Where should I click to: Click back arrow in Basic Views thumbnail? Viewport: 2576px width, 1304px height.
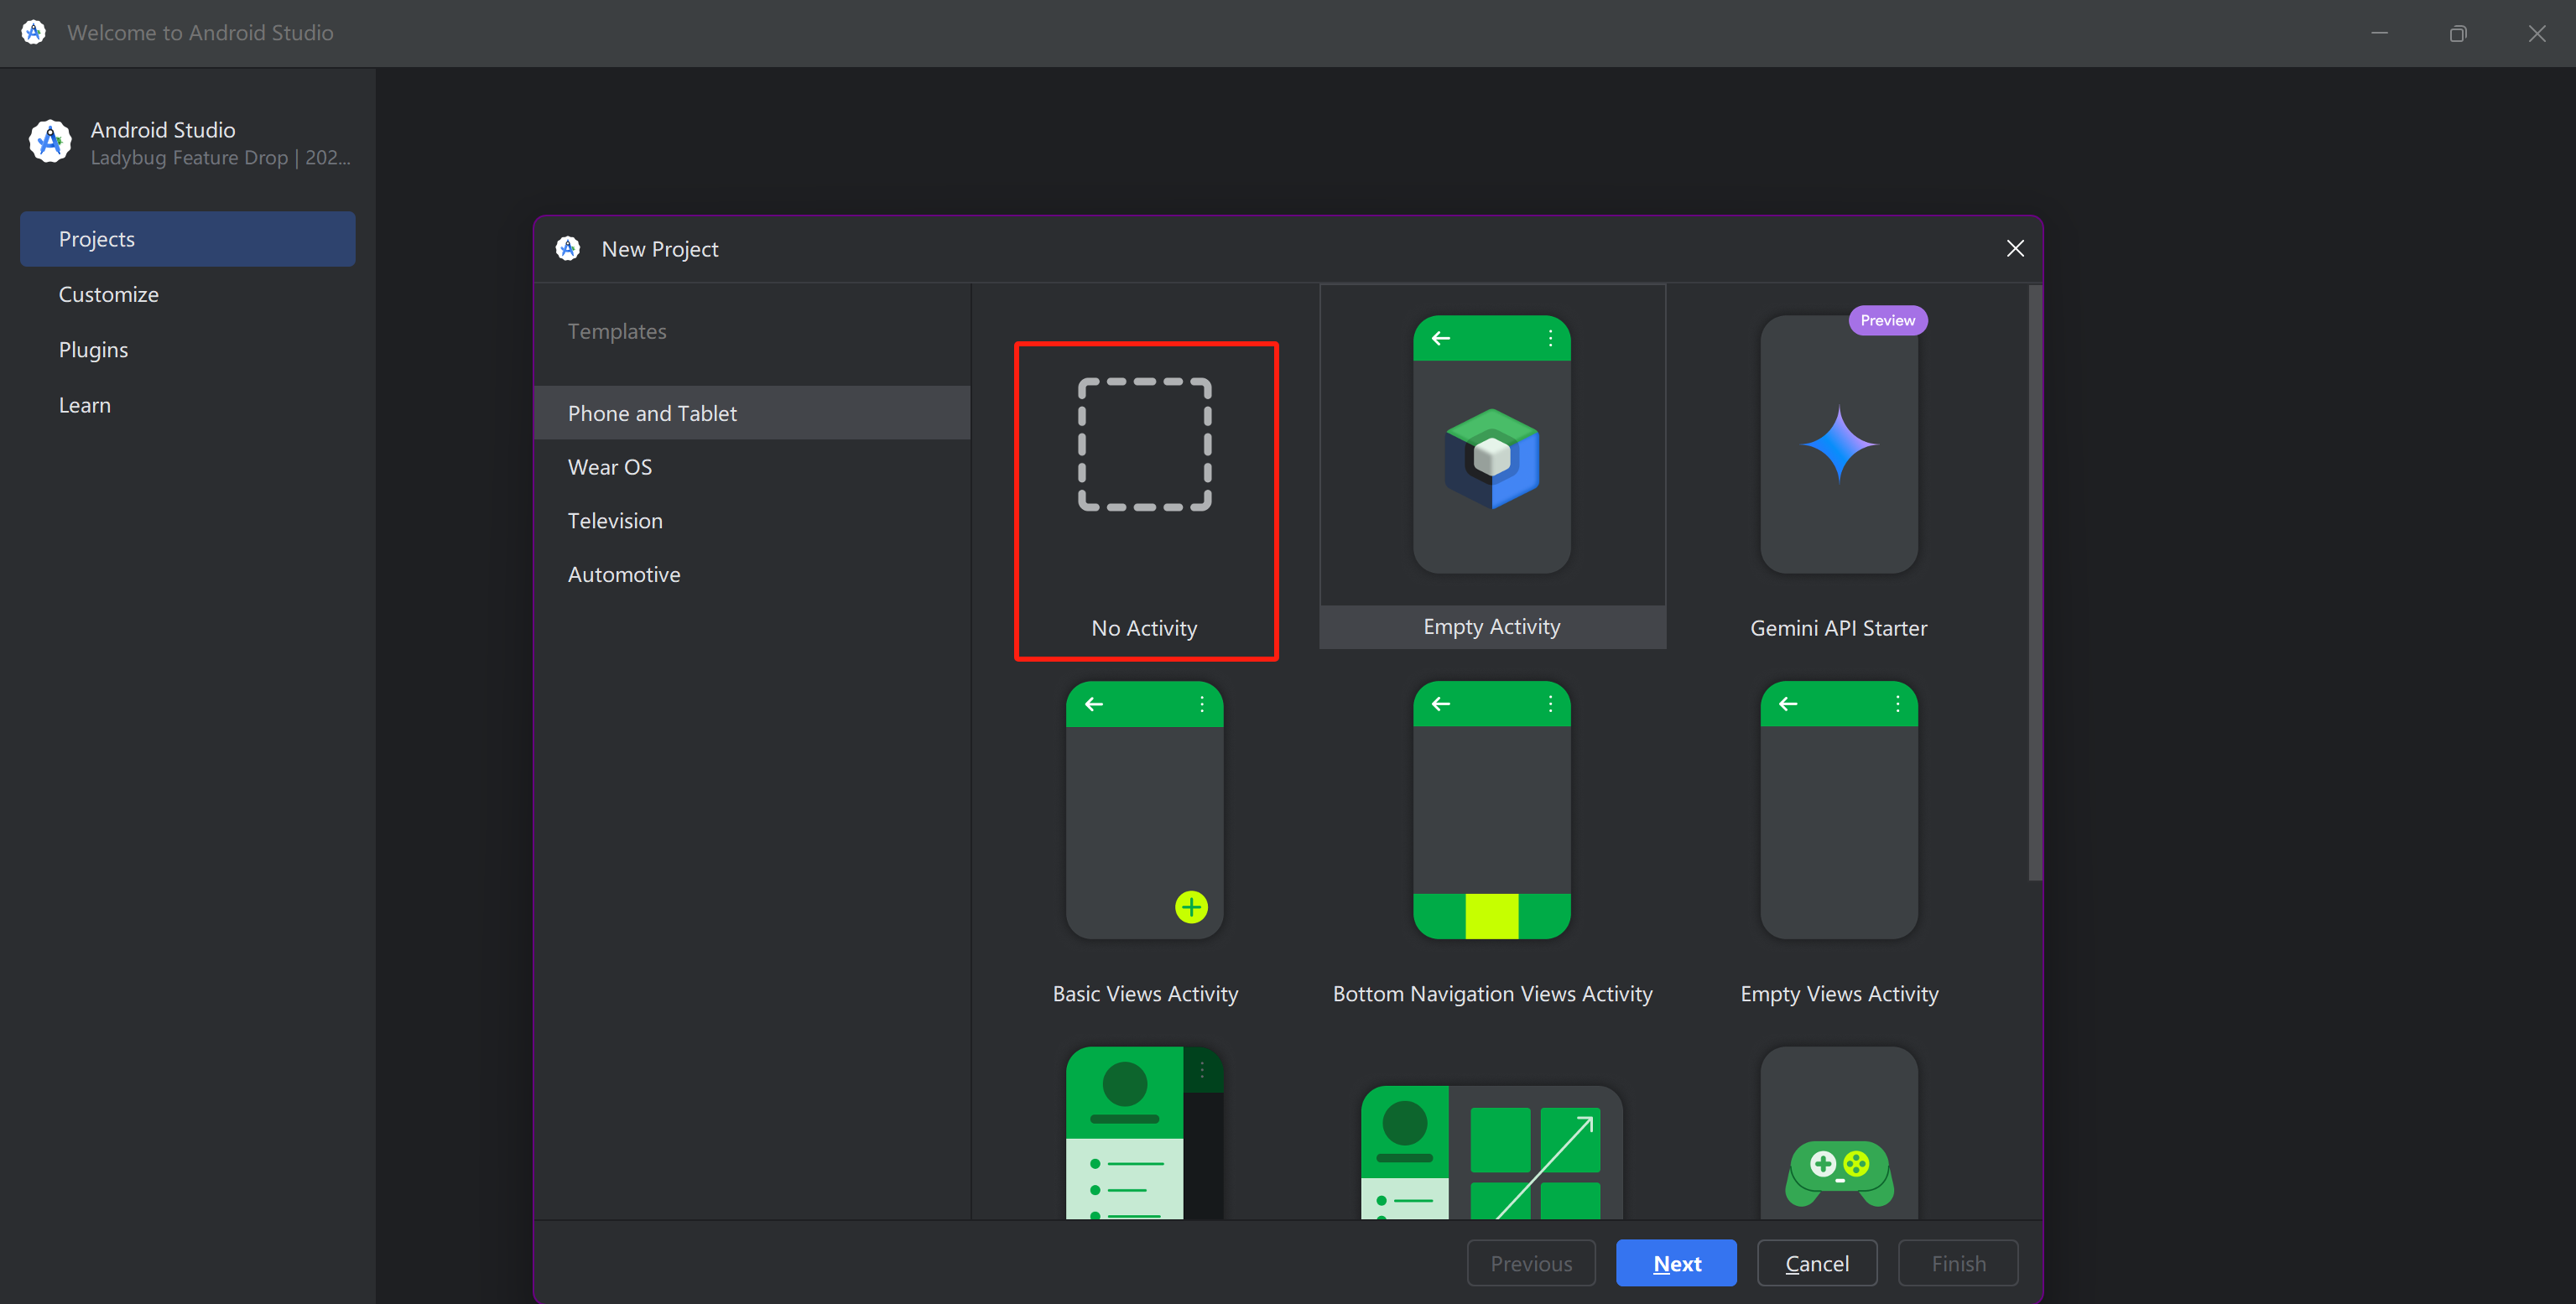click(1094, 705)
